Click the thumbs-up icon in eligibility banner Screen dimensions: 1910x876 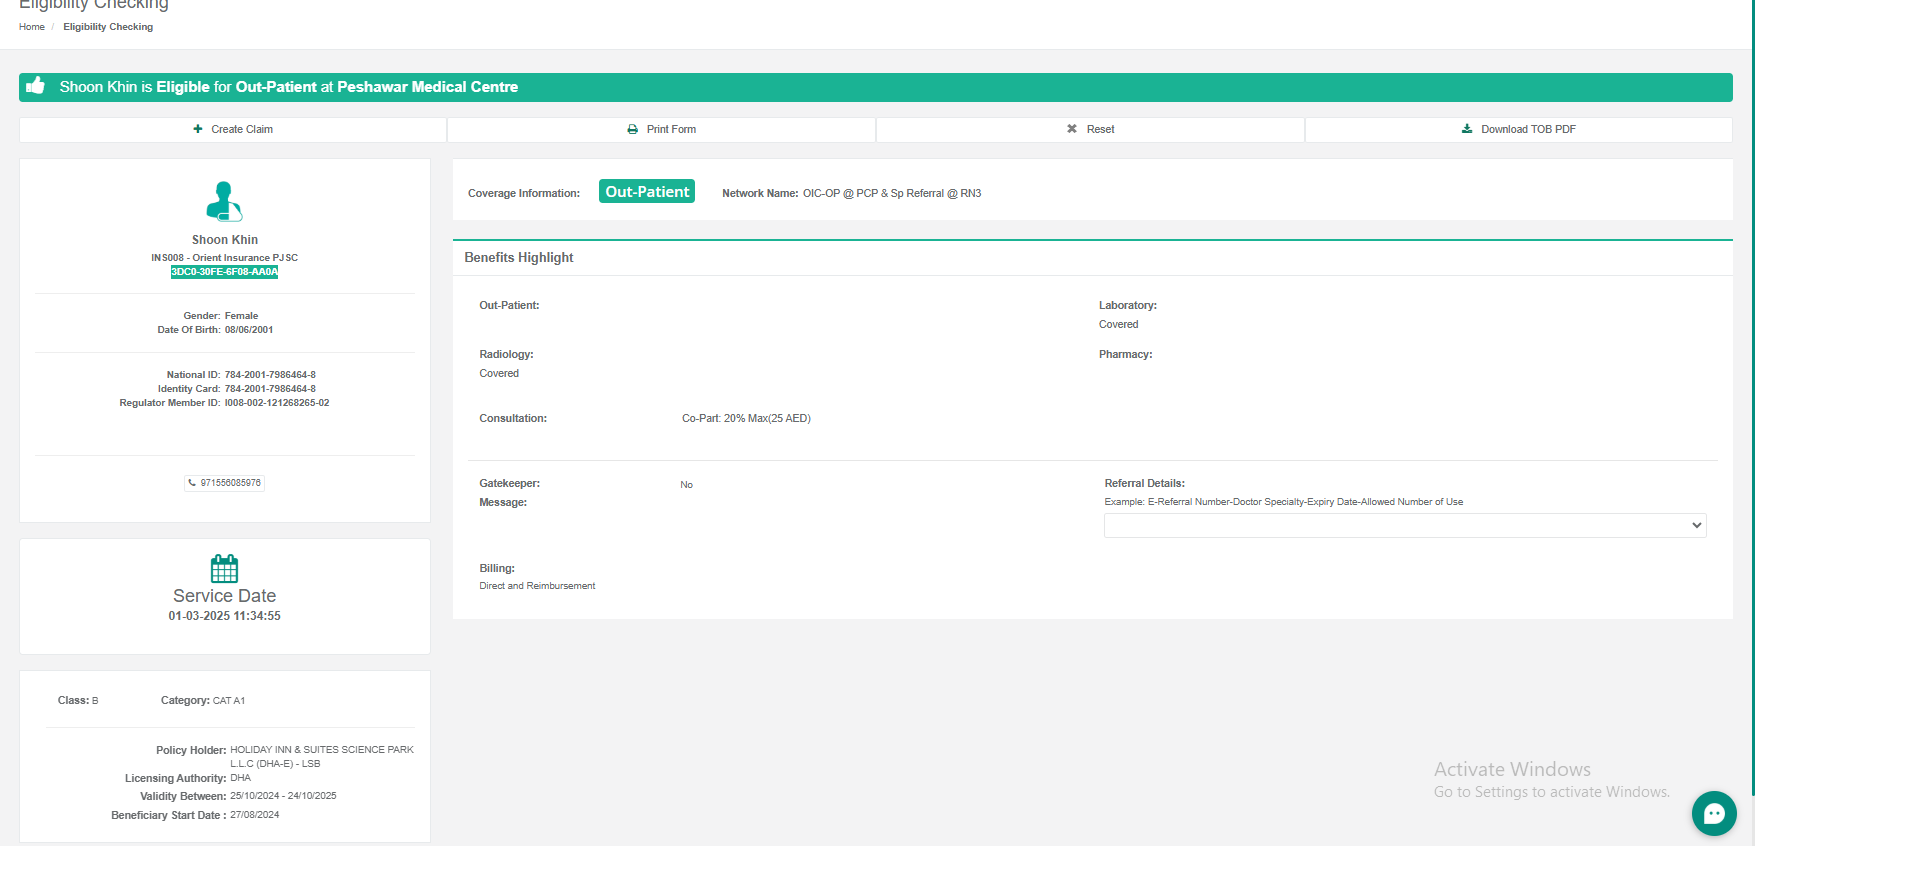click(x=35, y=86)
